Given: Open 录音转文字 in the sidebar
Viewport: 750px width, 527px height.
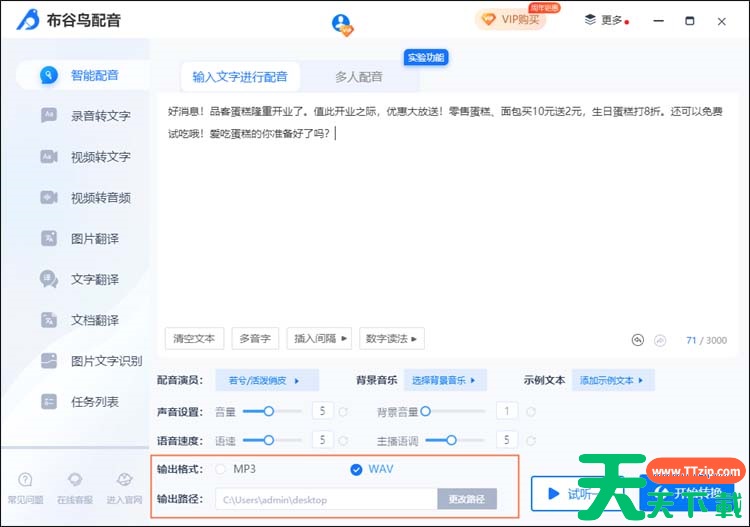Looking at the screenshot, I should tap(86, 116).
